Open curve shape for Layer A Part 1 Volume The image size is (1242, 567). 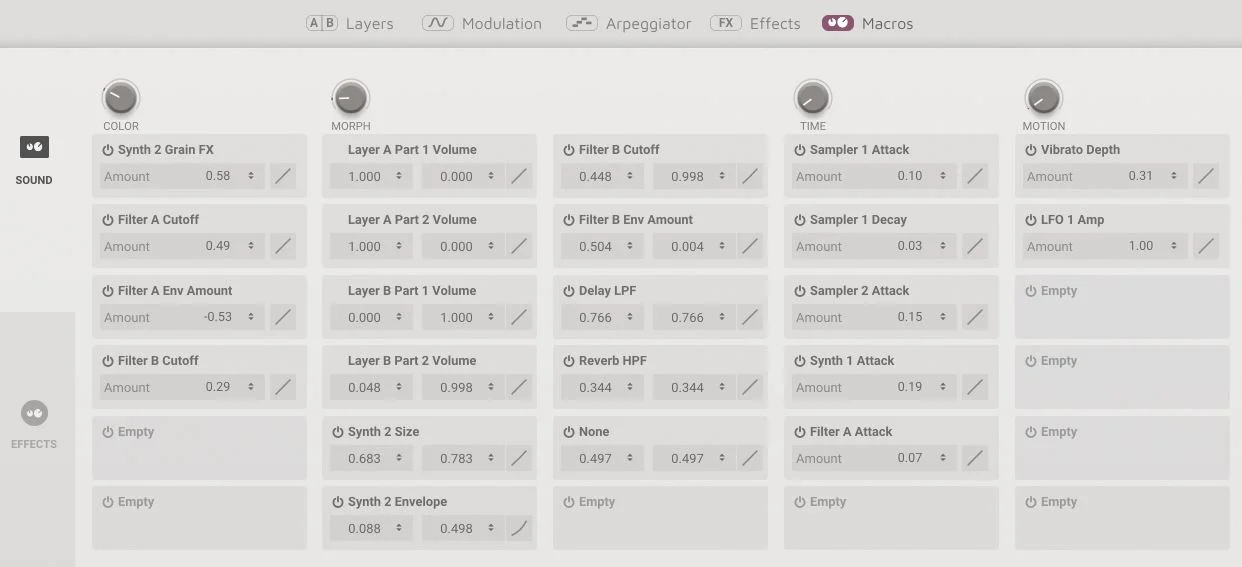click(519, 176)
